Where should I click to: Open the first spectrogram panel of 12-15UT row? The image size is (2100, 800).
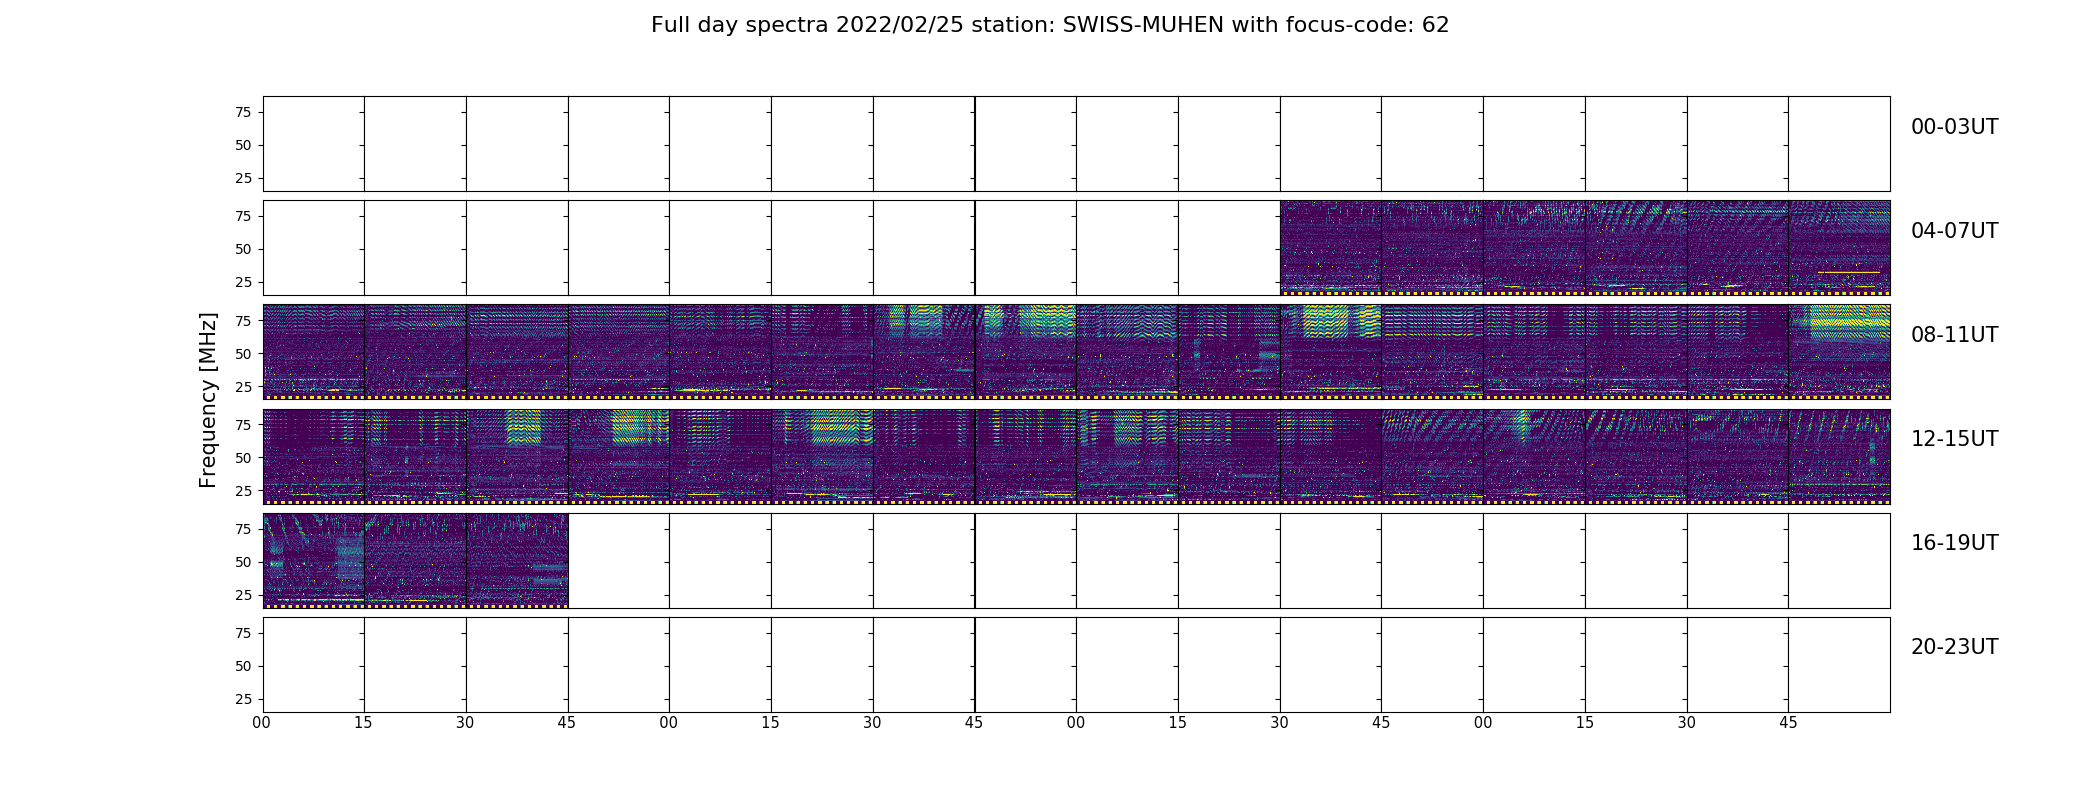click(x=314, y=456)
